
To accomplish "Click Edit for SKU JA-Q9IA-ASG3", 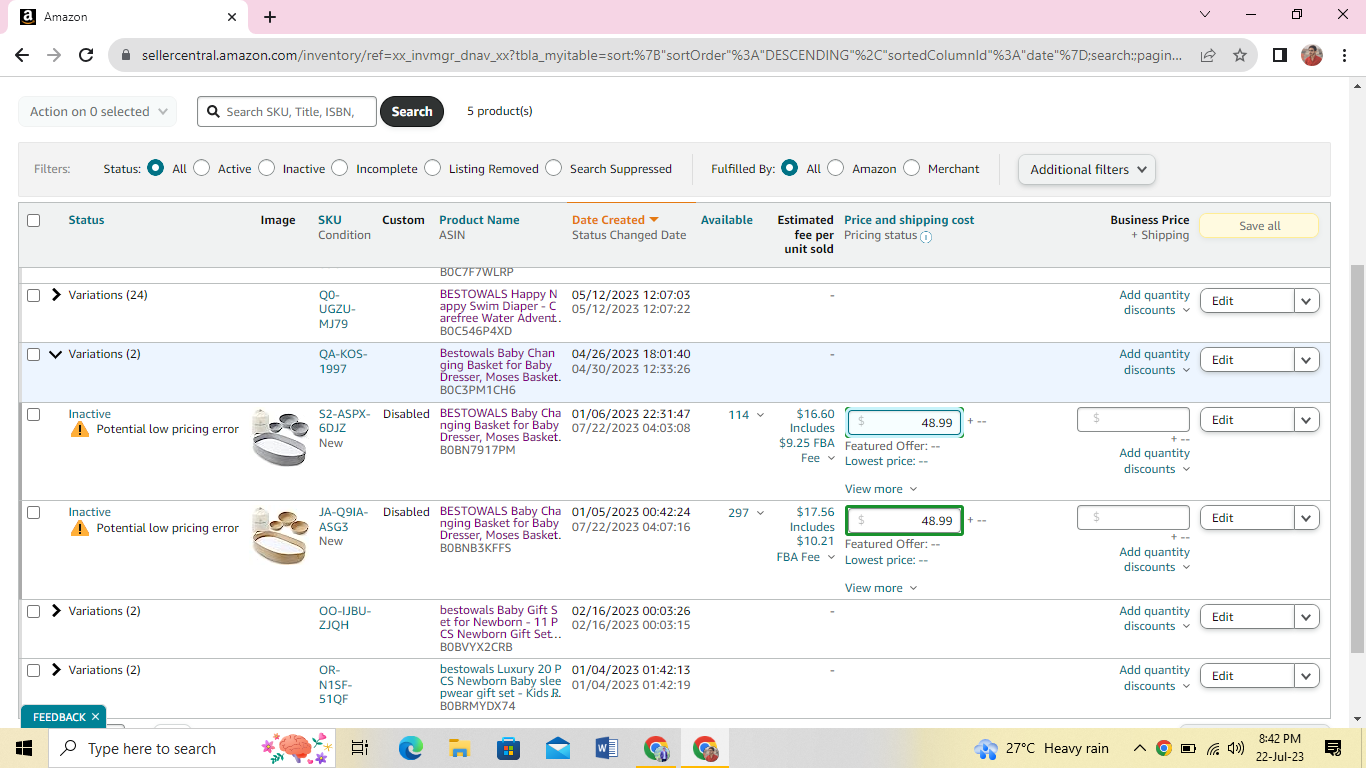I will point(1247,518).
